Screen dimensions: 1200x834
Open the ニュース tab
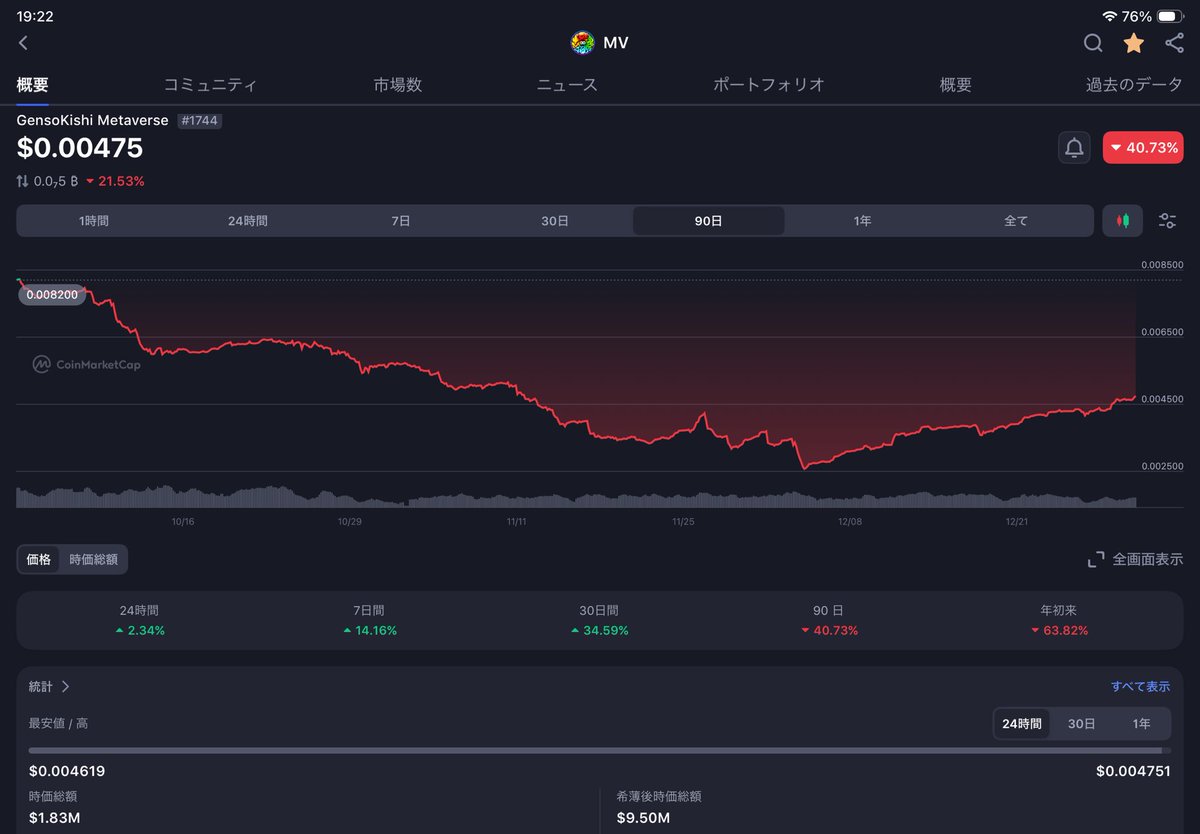click(x=567, y=85)
